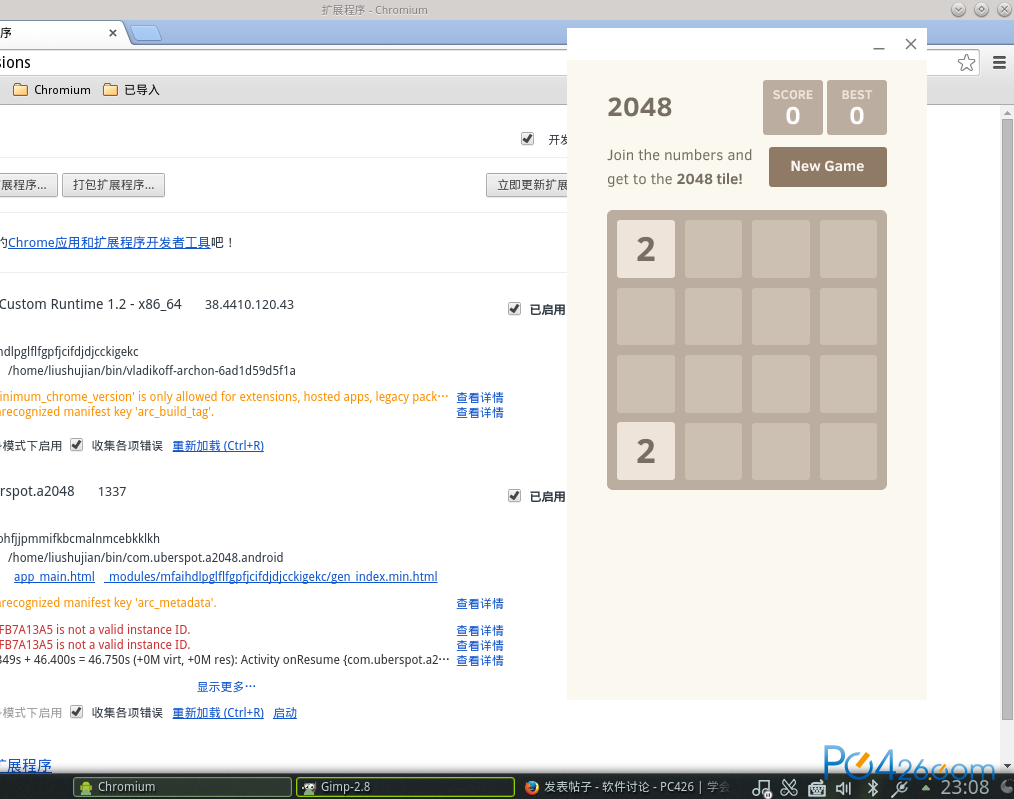Viewport: 1014px width, 799px height.
Task: Click the volume speaker tray icon
Action: [844, 788]
